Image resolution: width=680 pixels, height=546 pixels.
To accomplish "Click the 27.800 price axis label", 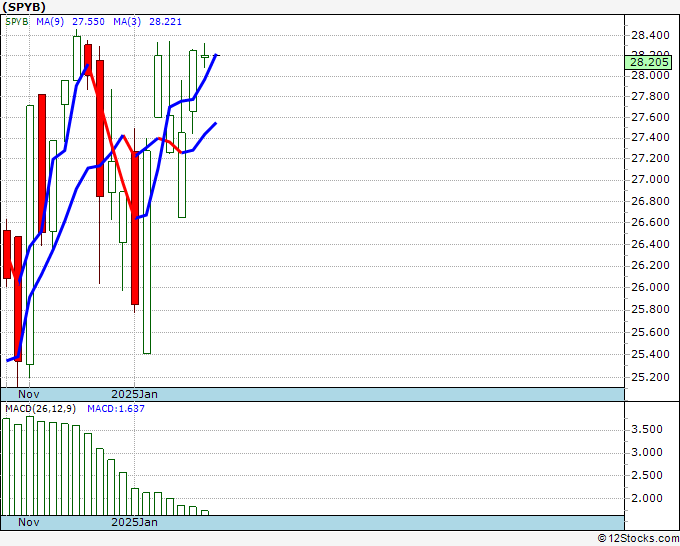I will tap(650, 96).
